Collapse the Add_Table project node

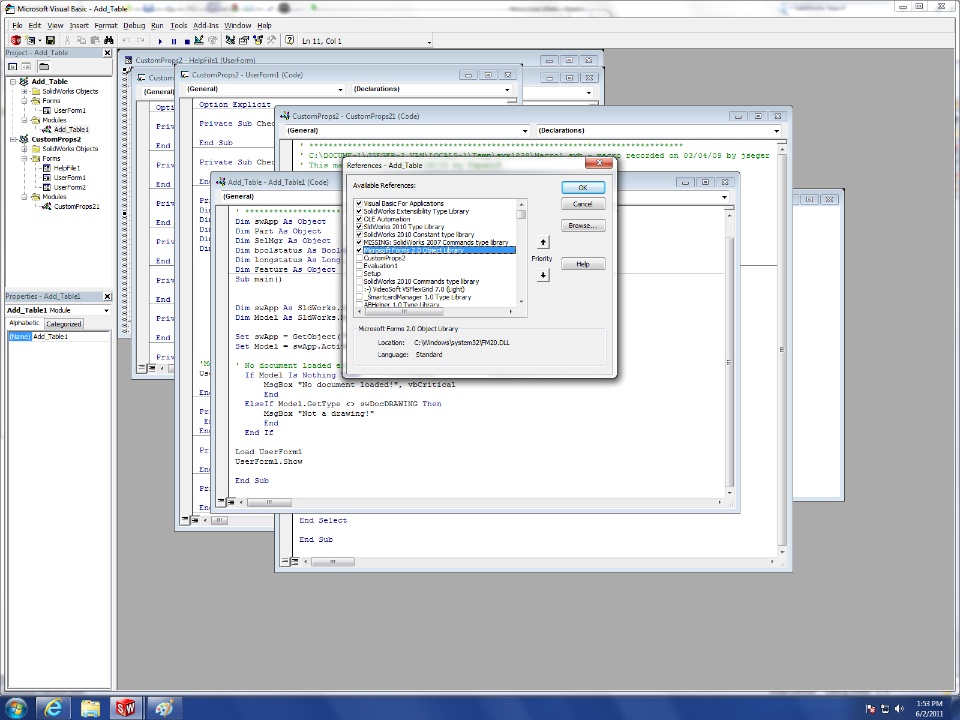point(13,81)
